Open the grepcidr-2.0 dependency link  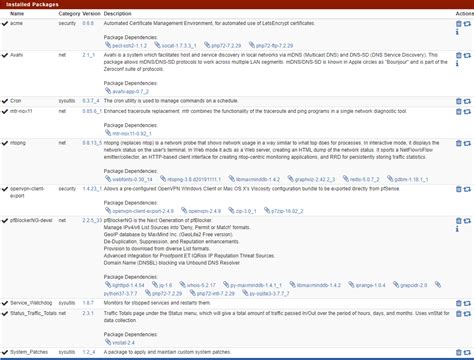click(410, 285)
